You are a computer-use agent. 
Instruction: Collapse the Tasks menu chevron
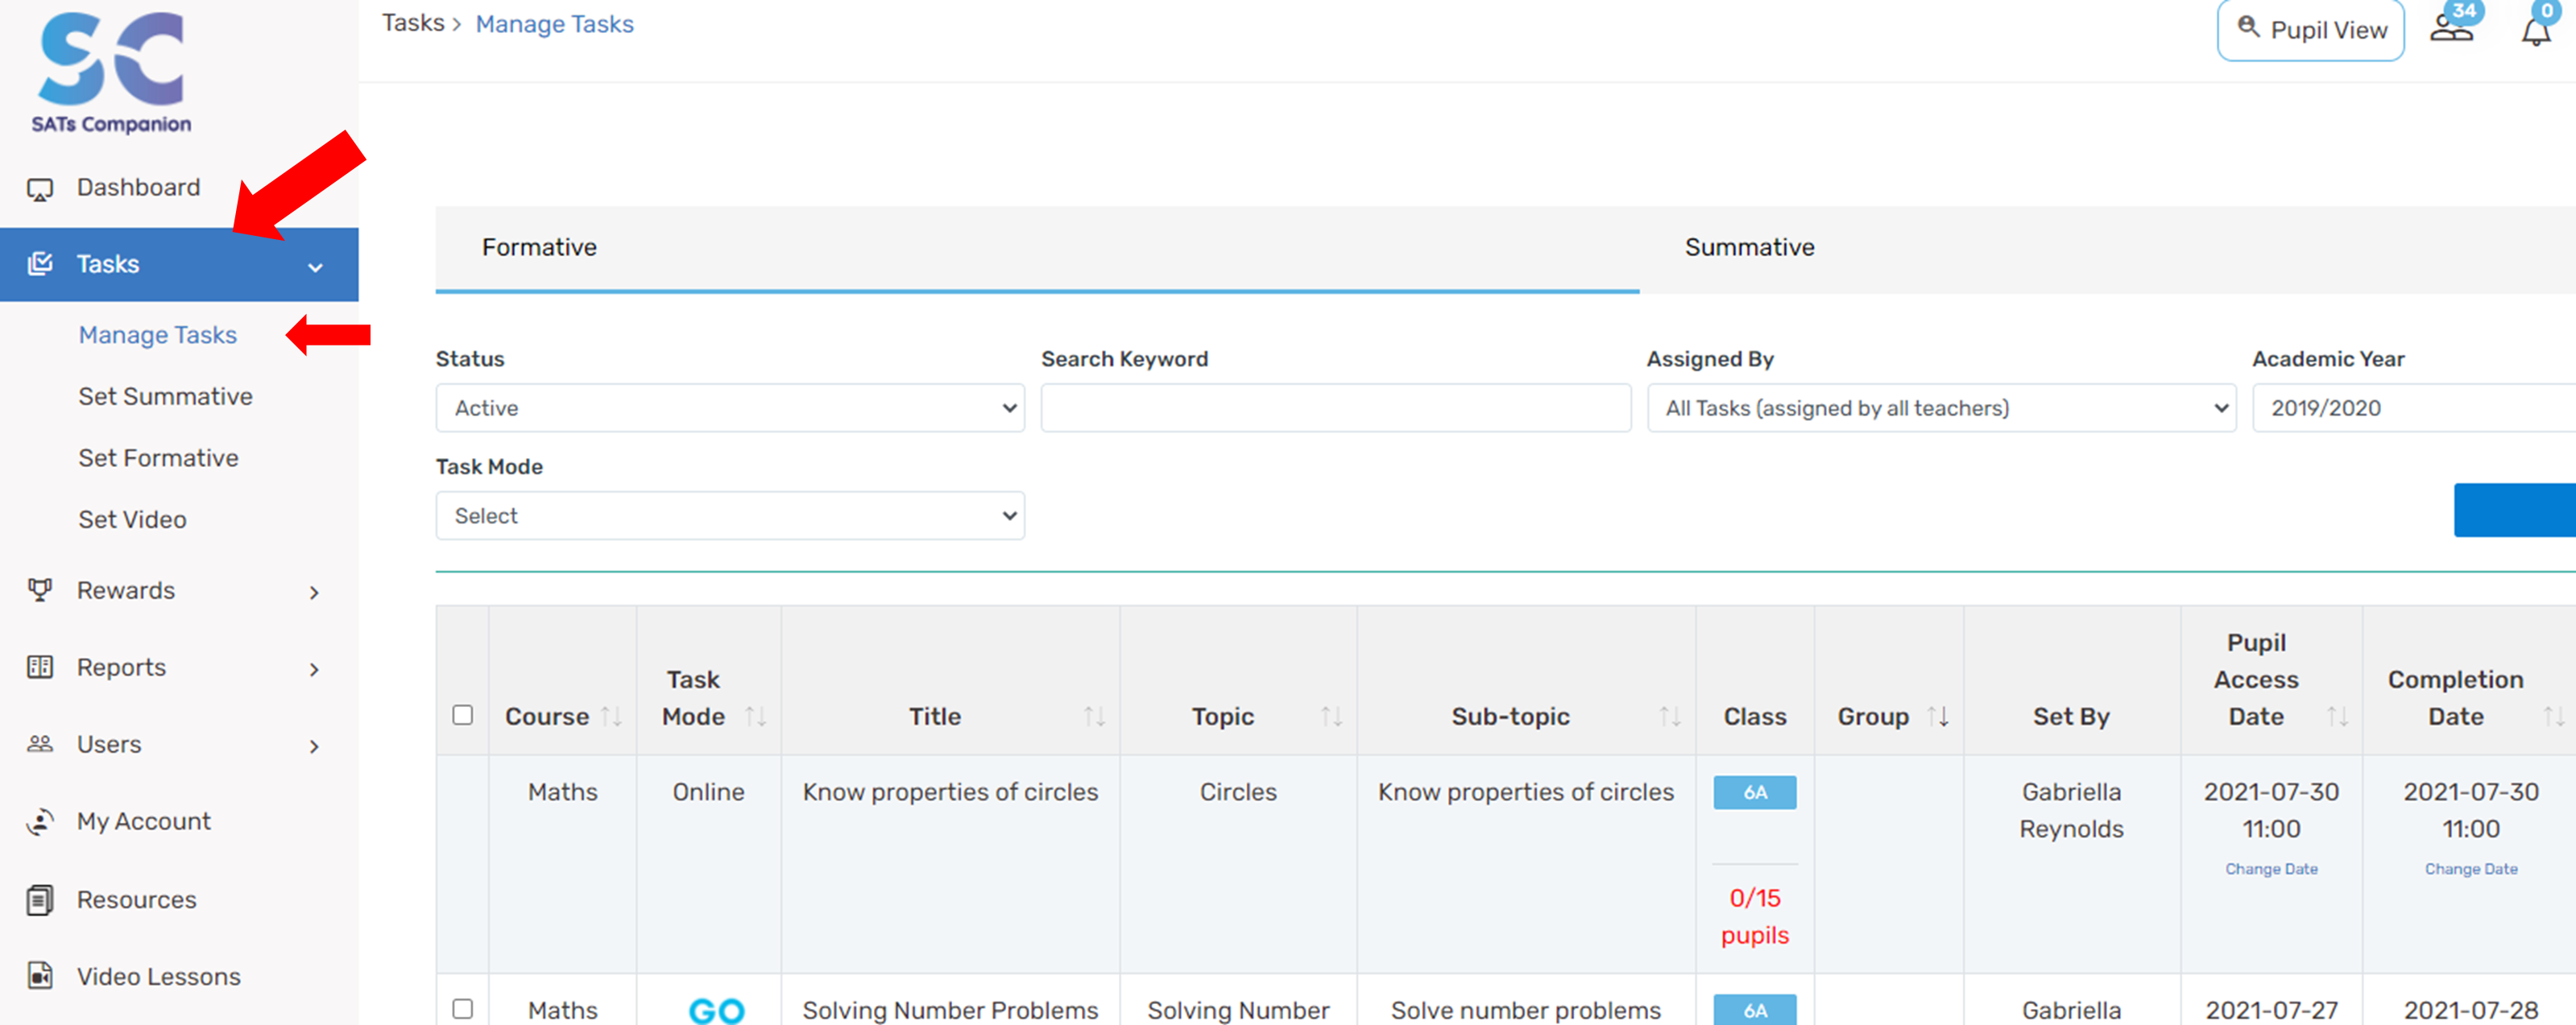[315, 267]
